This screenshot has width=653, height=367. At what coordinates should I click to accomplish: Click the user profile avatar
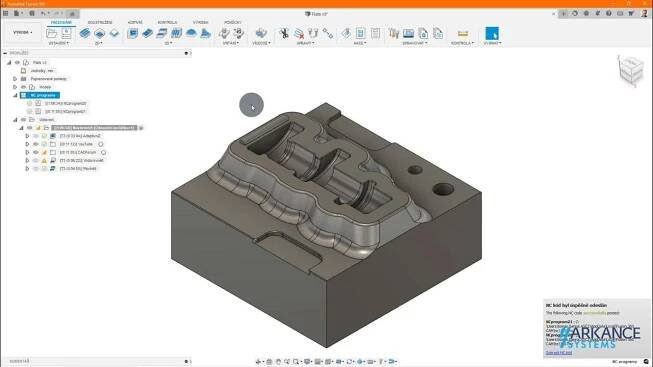pyautogui.click(x=645, y=14)
